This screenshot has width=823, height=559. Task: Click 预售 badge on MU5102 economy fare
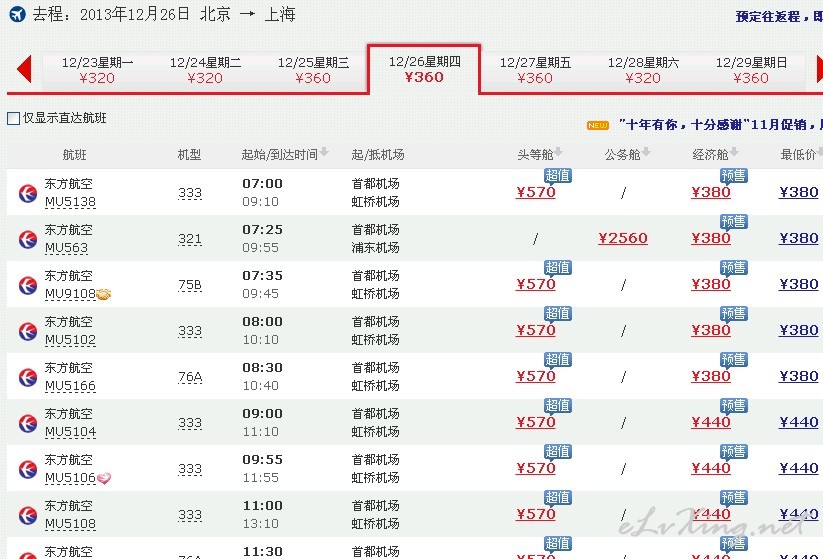click(x=734, y=313)
